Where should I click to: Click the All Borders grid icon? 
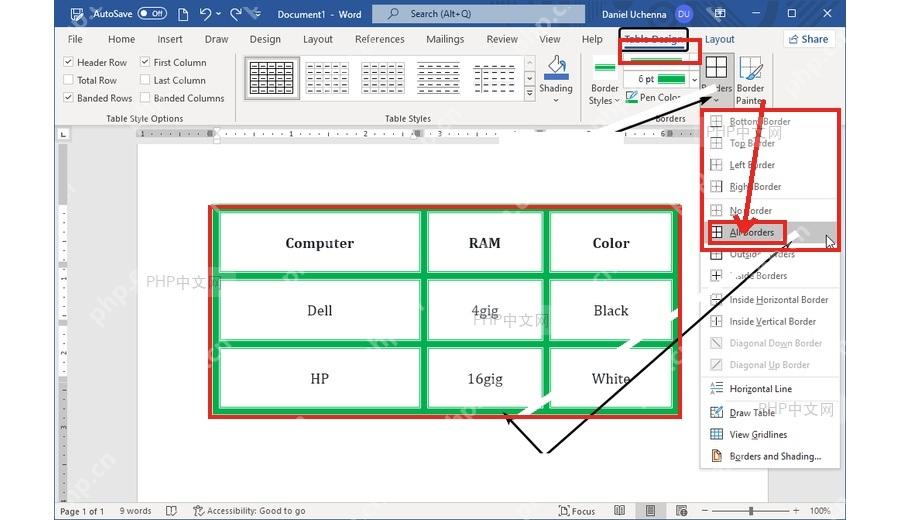tap(717, 232)
